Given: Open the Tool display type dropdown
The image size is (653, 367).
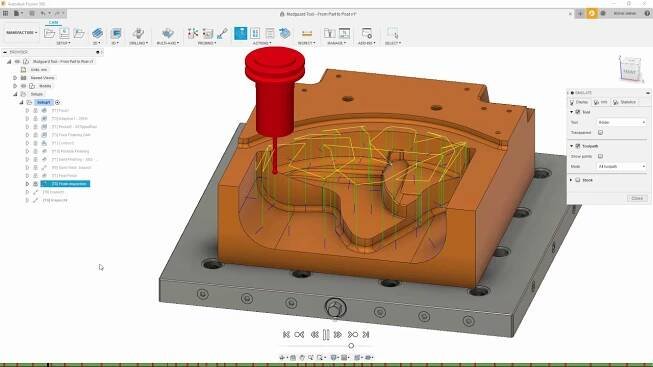Looking at the screenshot, I should coord(621,122).
